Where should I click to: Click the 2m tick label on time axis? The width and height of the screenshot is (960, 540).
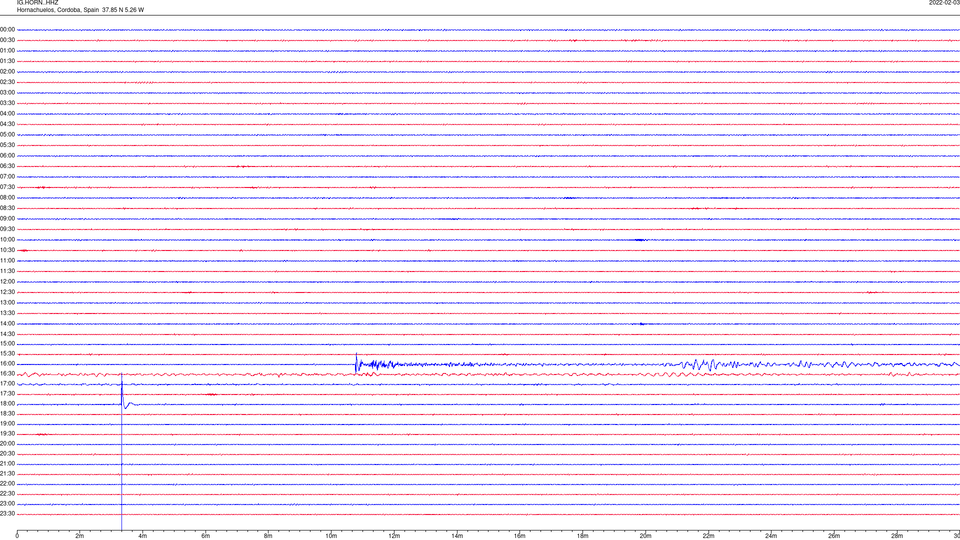pyautogui.click(x=80, y=536)
